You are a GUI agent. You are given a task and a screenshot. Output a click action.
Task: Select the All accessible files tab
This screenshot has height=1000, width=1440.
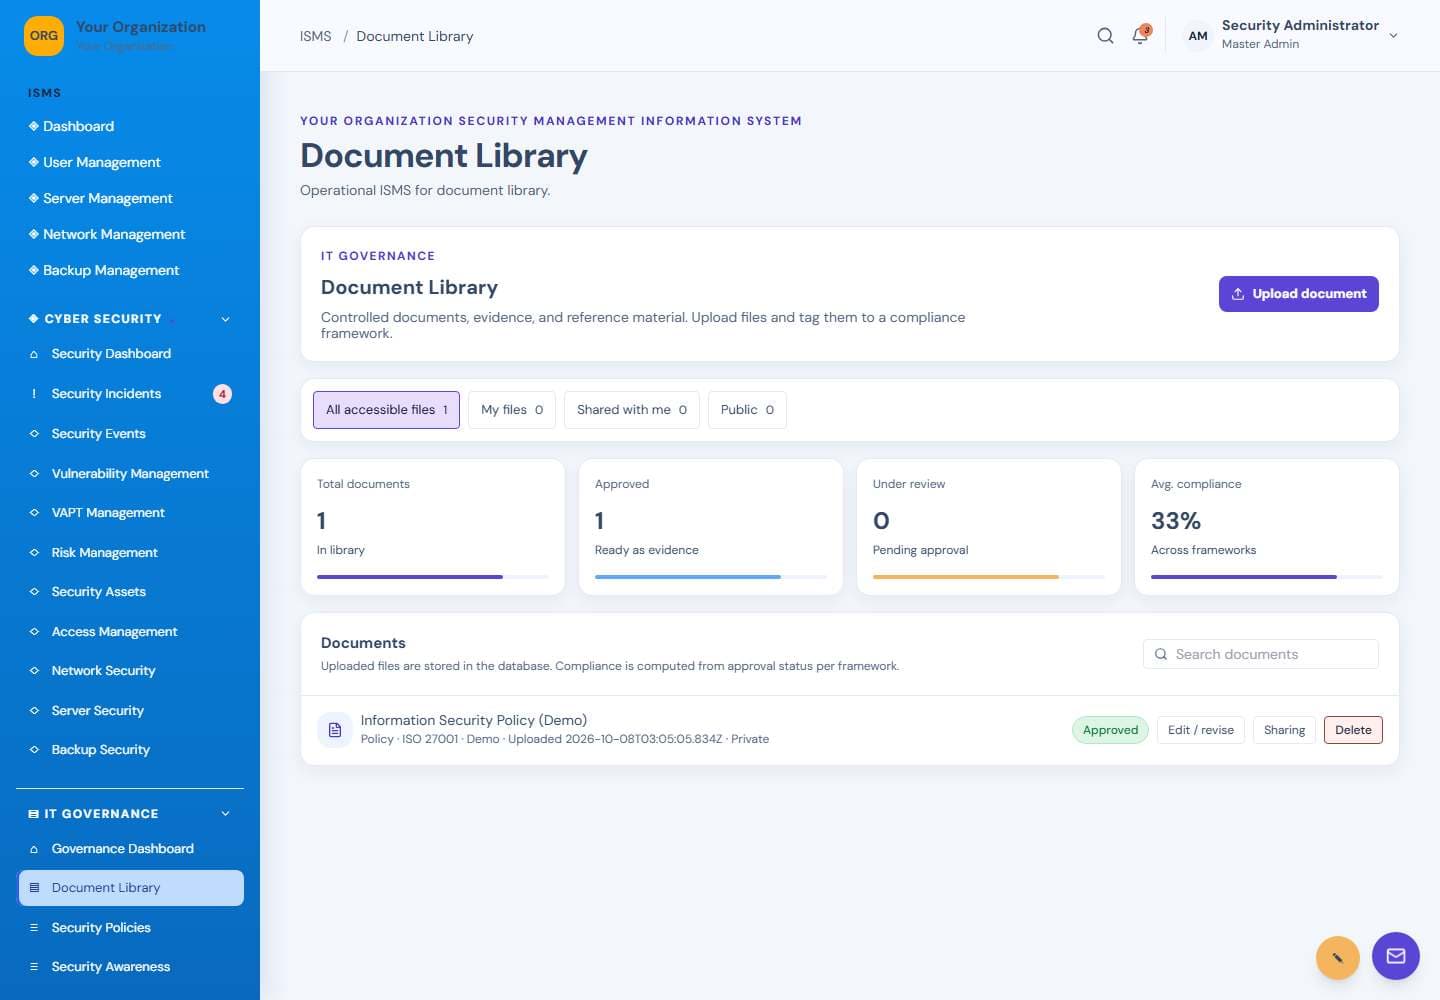pyautogui.click(x=386, y=410)
